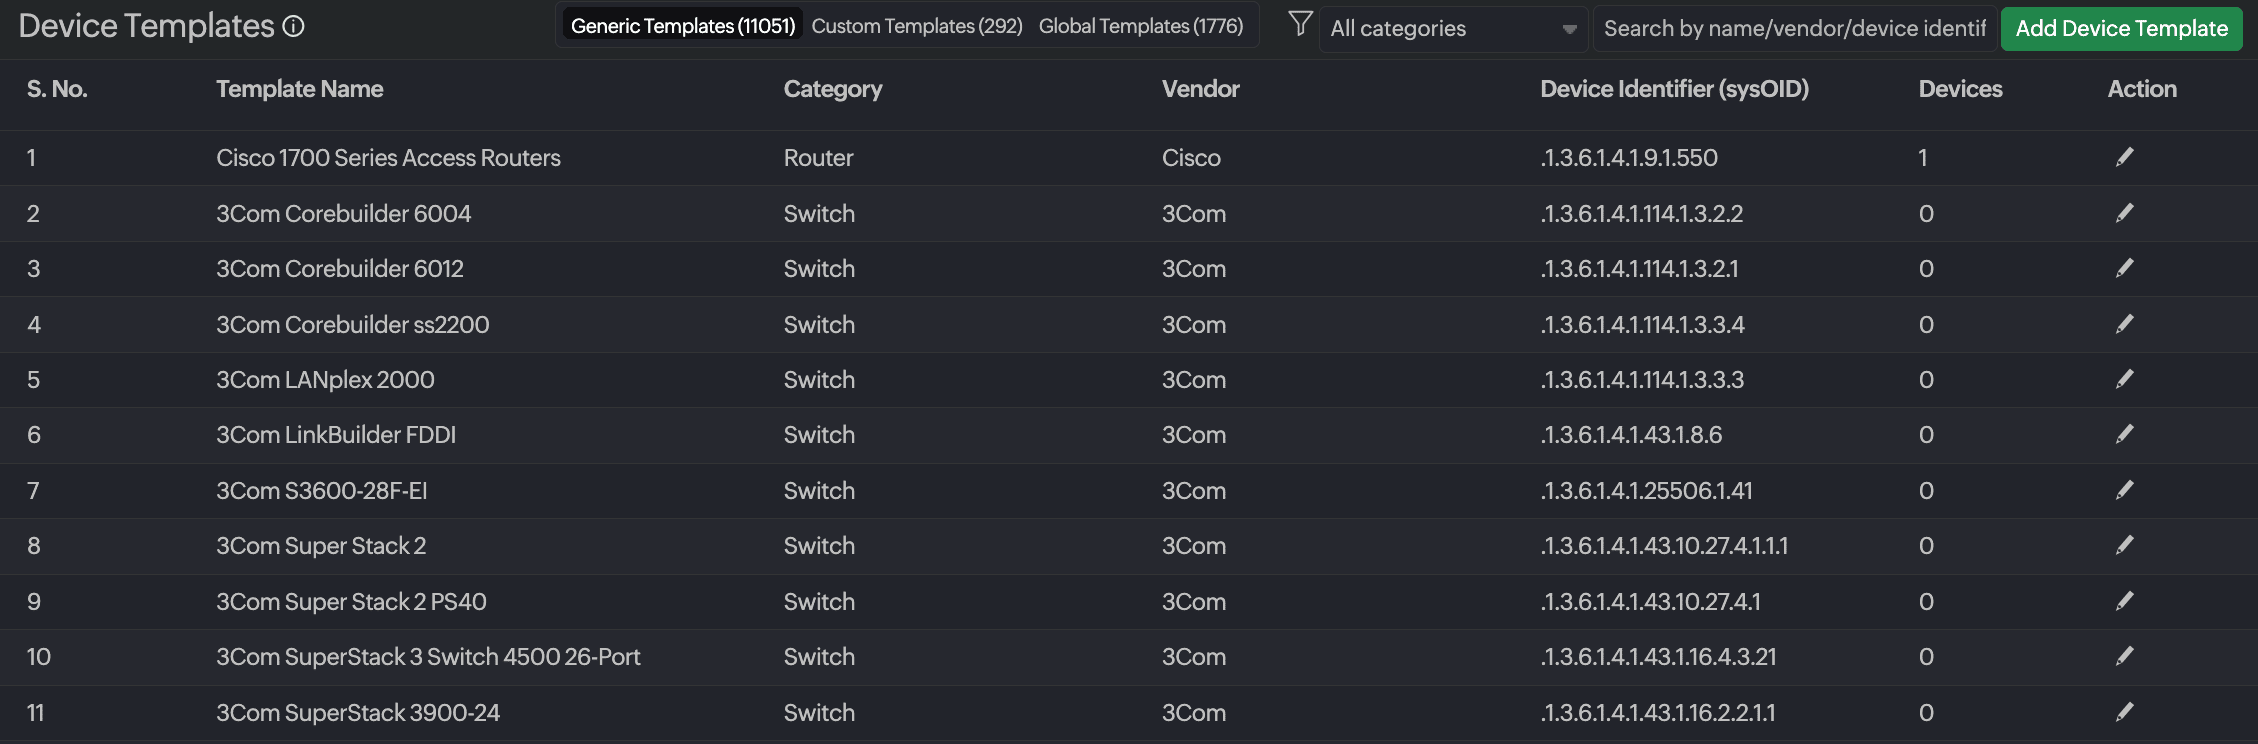This screenshot has height=744, width=2258.
Task: Show the Device Templates info icon
Action: [293, 27]
